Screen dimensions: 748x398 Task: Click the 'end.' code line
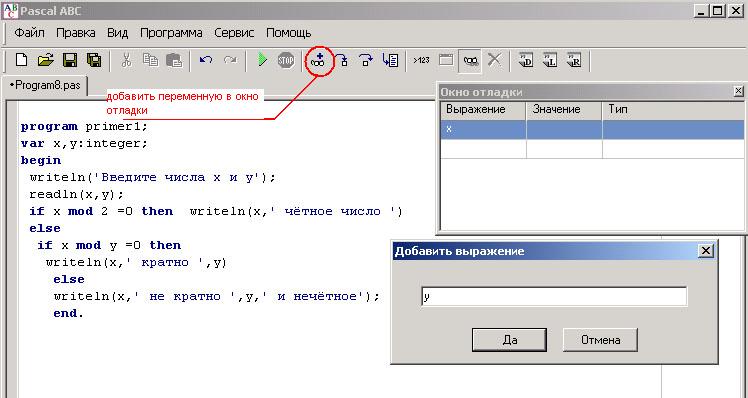coord(69,313)
